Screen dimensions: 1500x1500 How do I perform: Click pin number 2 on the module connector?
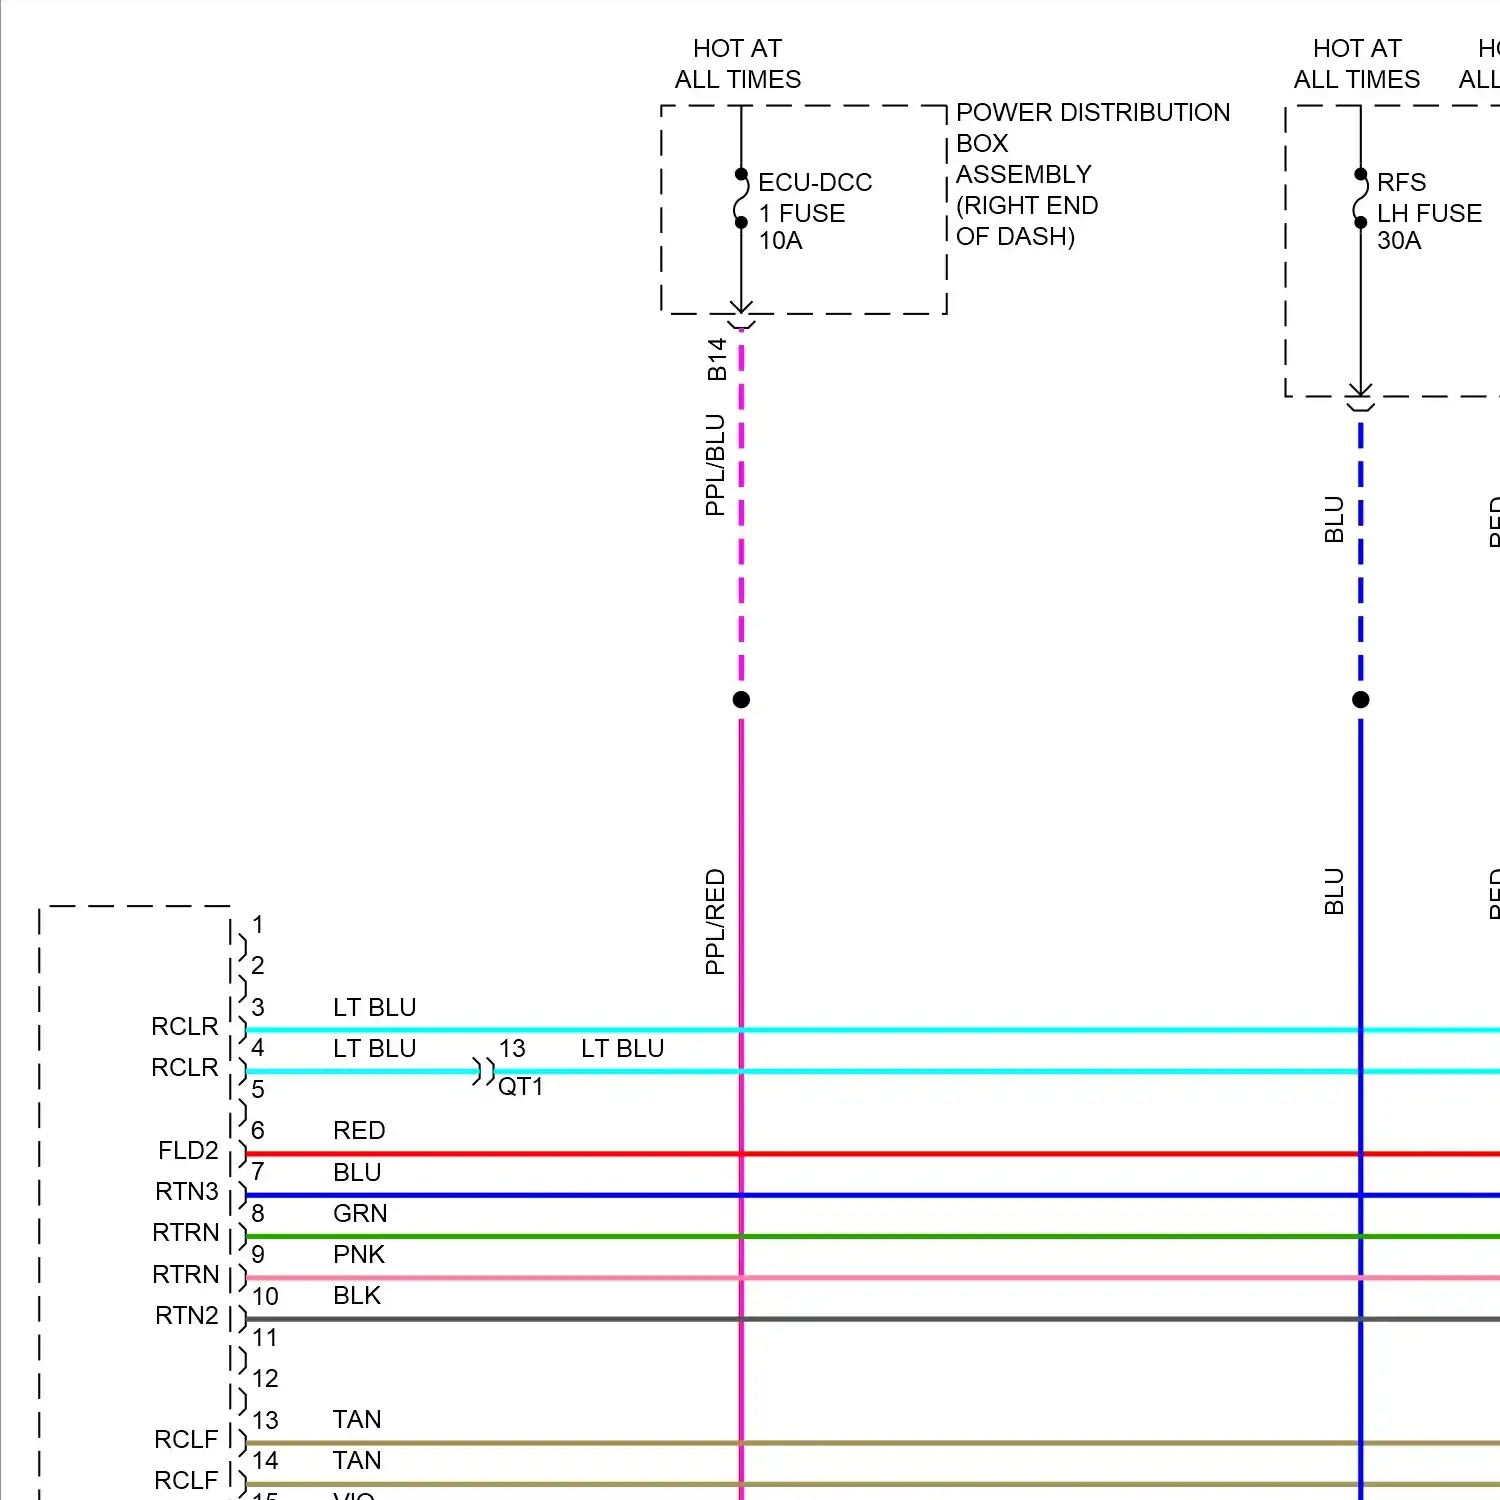click(x=258, y=966)
